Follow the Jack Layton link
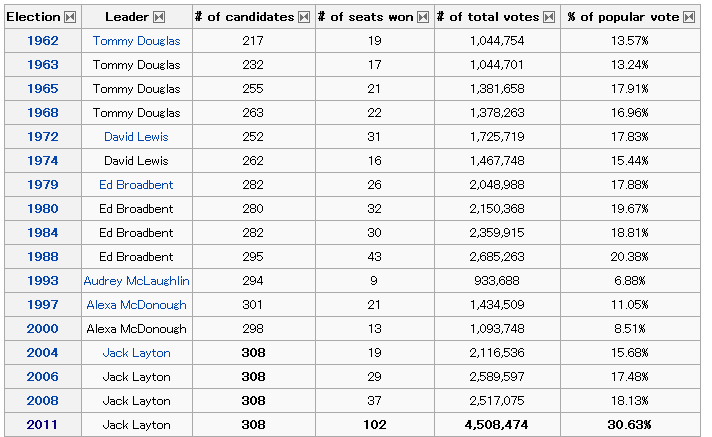This screenshot has width=712, height=437. coord(137,353)
